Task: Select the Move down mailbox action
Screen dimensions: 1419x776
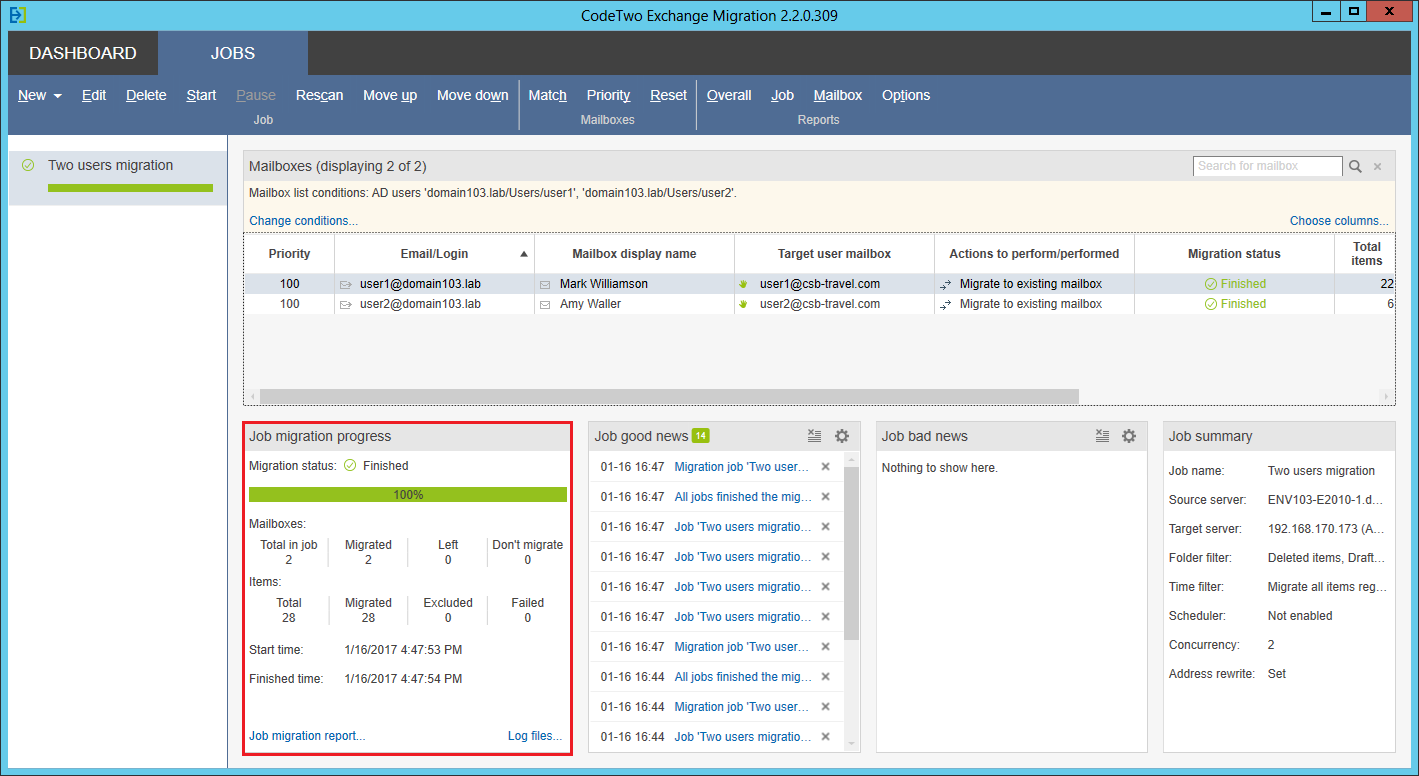Action: [472, 95]
